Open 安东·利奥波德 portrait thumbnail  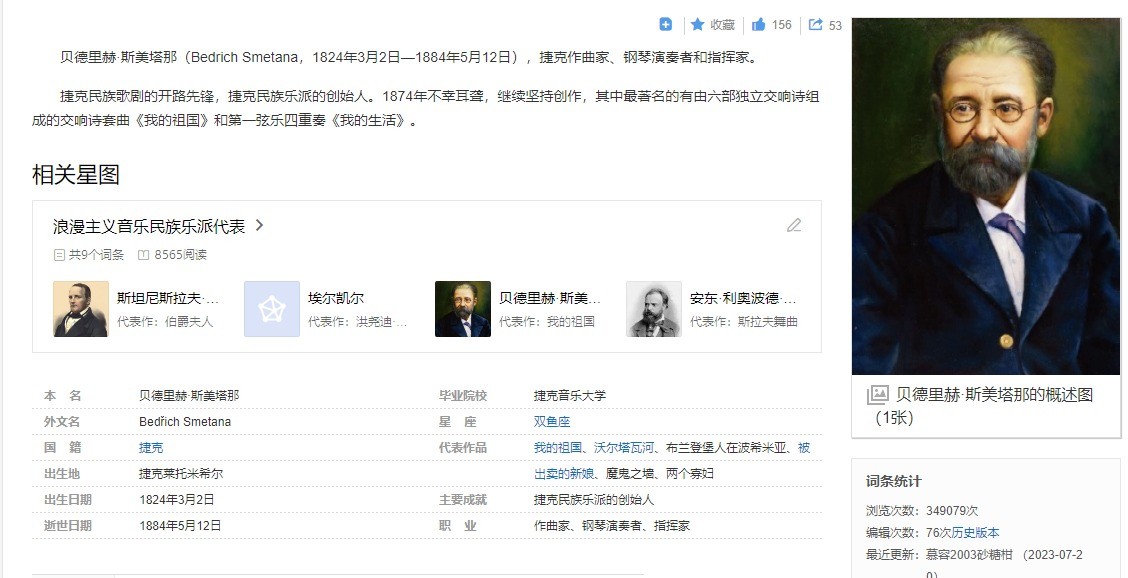[x=654, y=309]
